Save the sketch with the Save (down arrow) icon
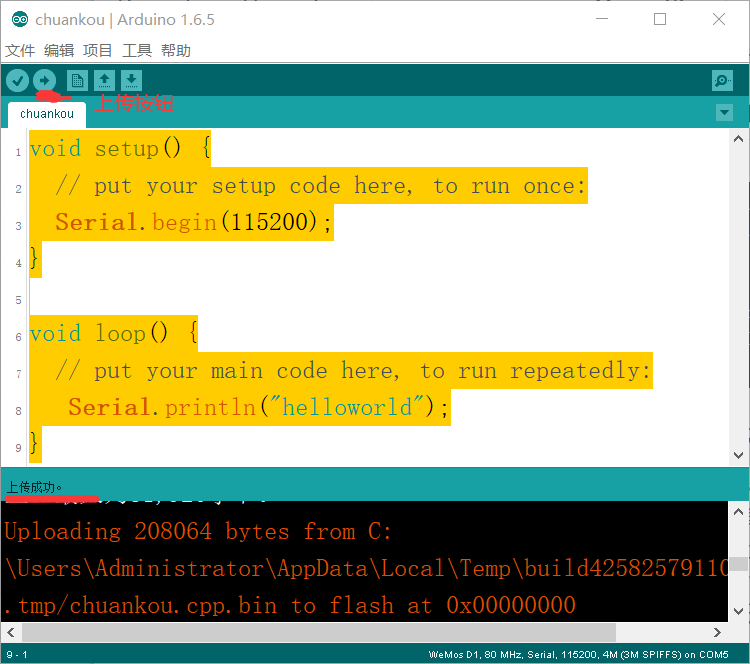750x664 pixels. tap(132, 80)
